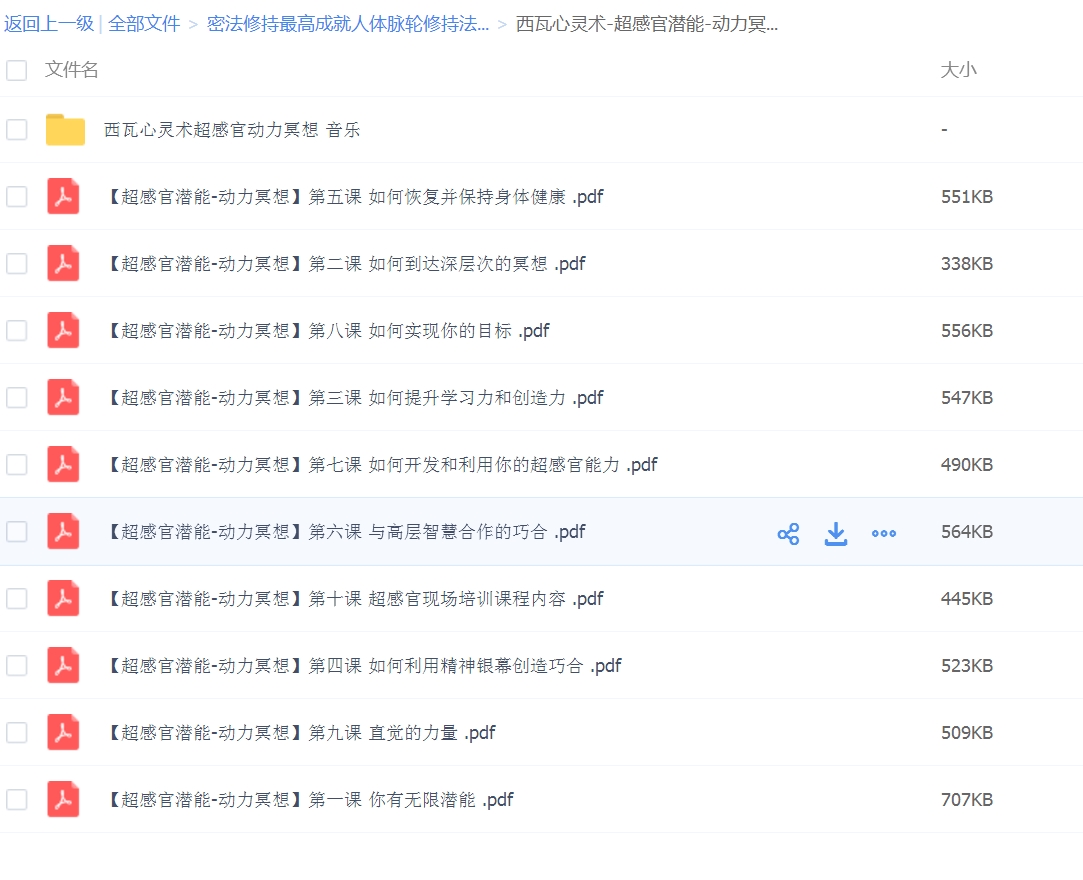Click the yellow folder icon for 音乐
This screenshot has width=1083, height=880.
[65, 130]
